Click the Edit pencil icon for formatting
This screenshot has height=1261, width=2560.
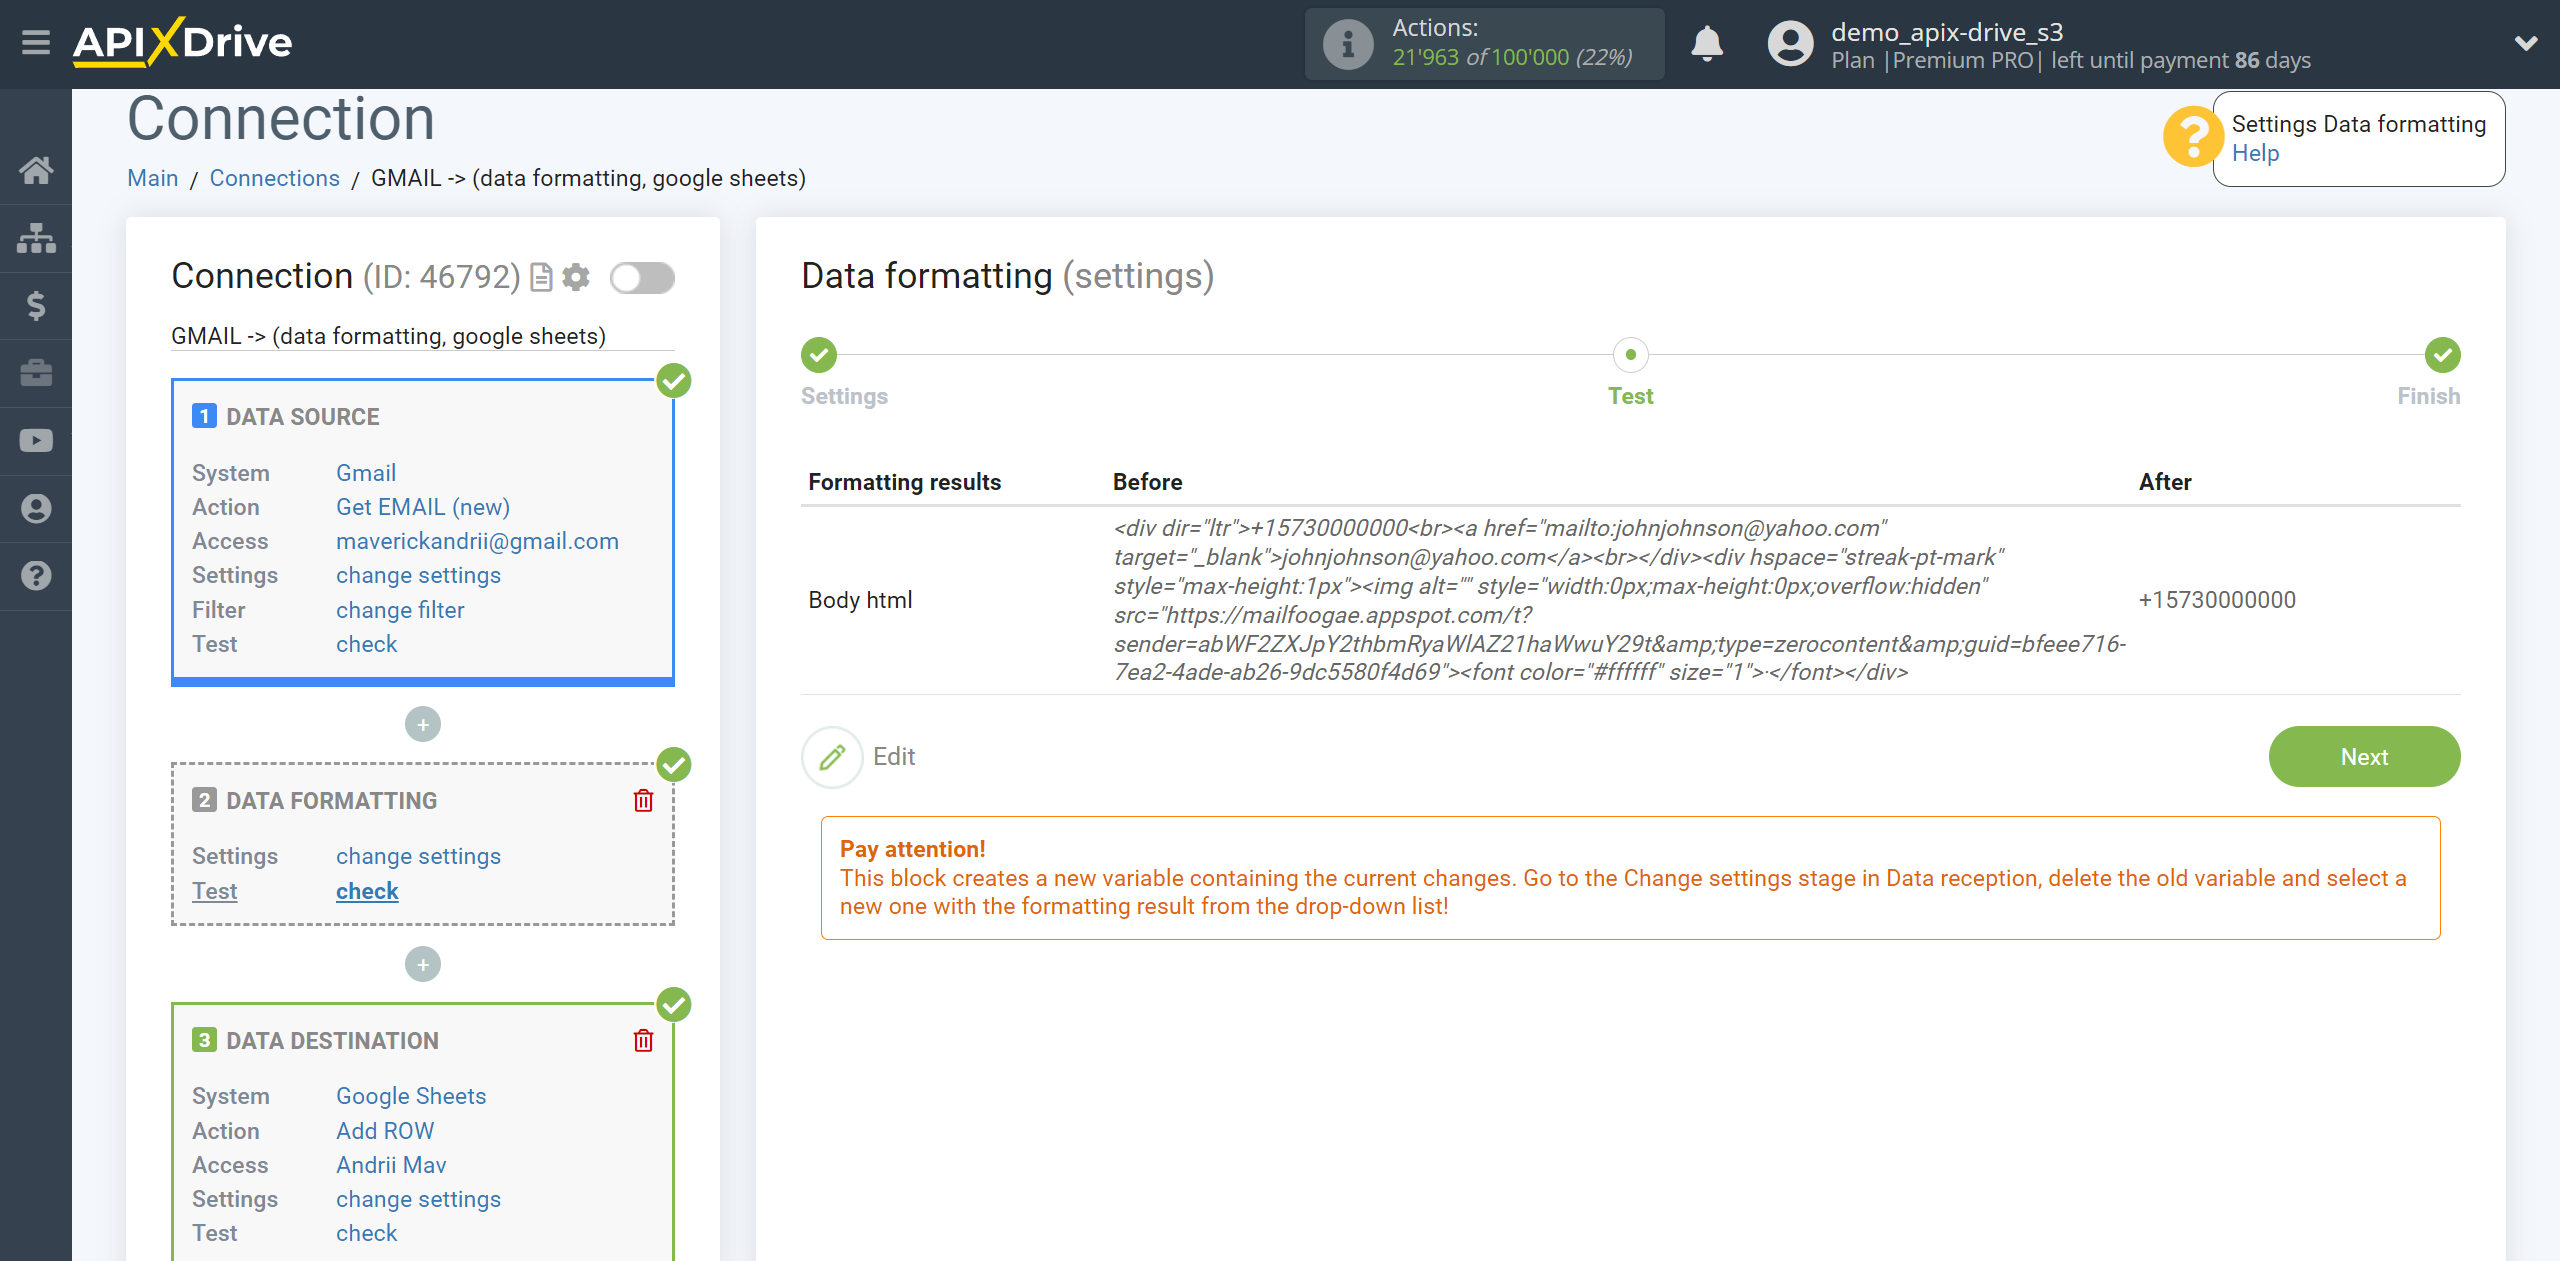[831, 755]
